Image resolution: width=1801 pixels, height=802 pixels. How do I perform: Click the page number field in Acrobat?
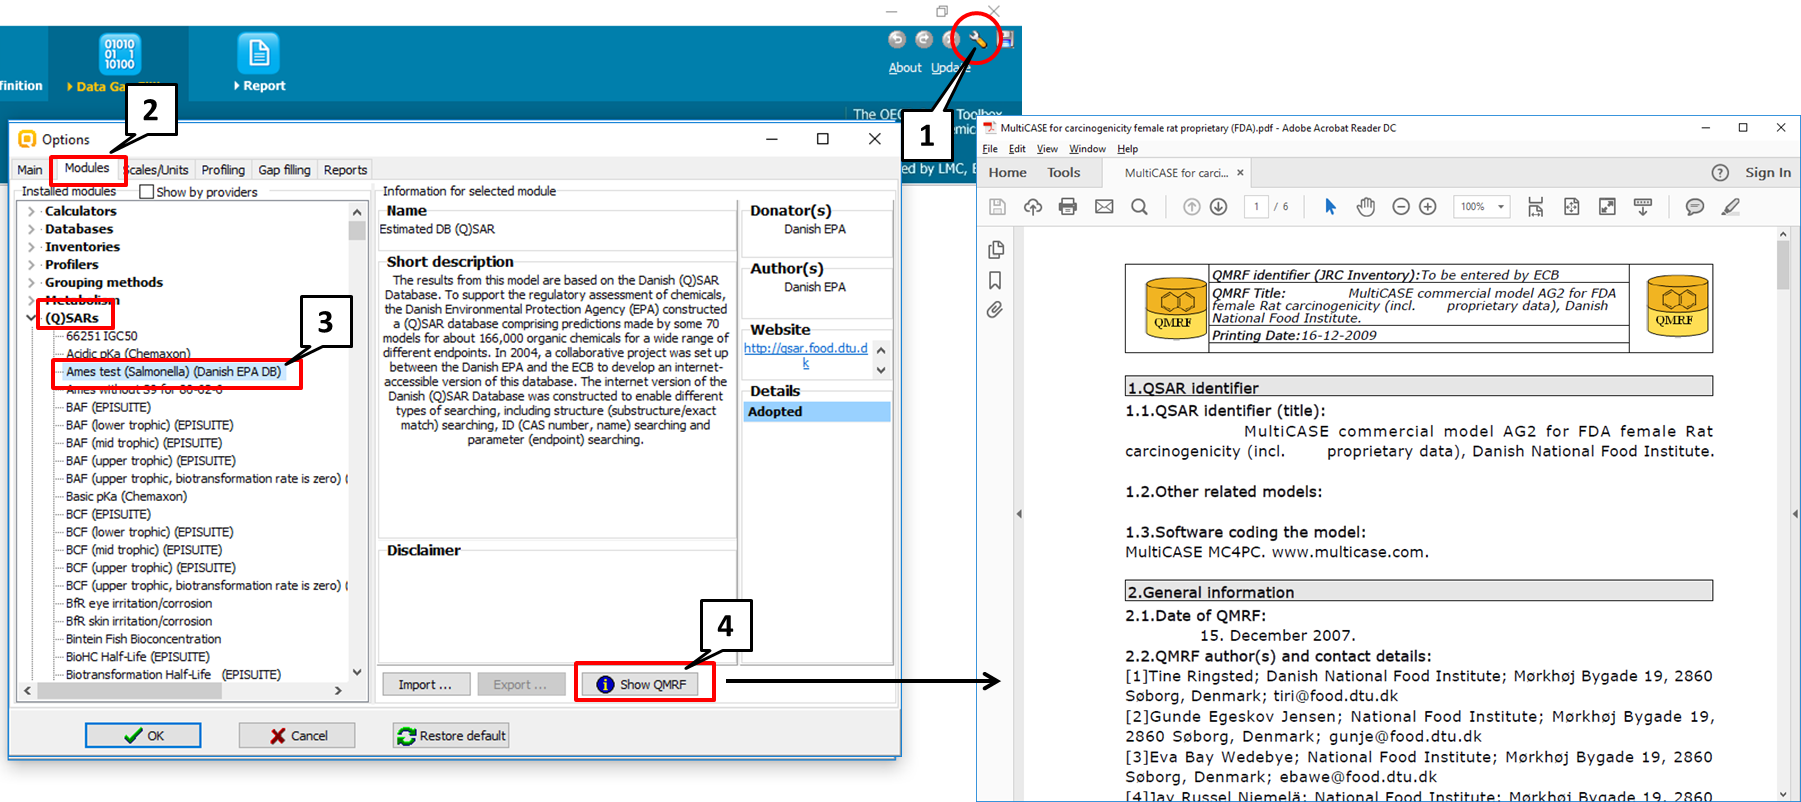point(1257,206)
